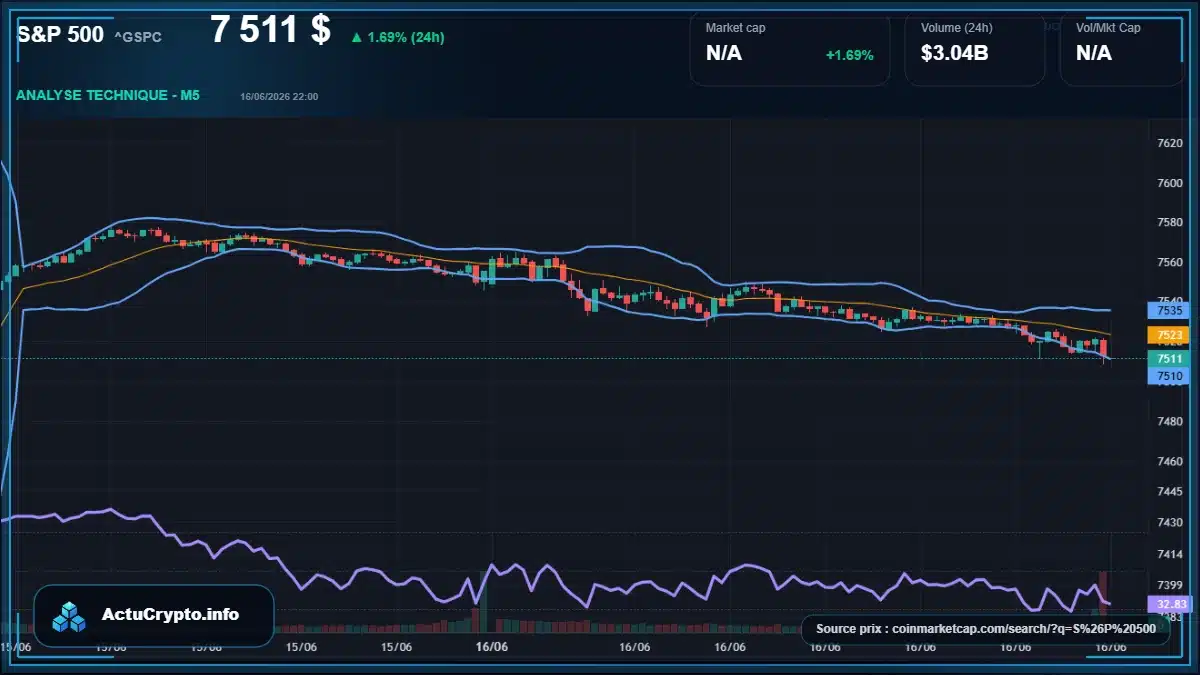Viewport: 1200px width, 675px height.
Task: Click the $3.04B volume value
Action: [955, 53]
